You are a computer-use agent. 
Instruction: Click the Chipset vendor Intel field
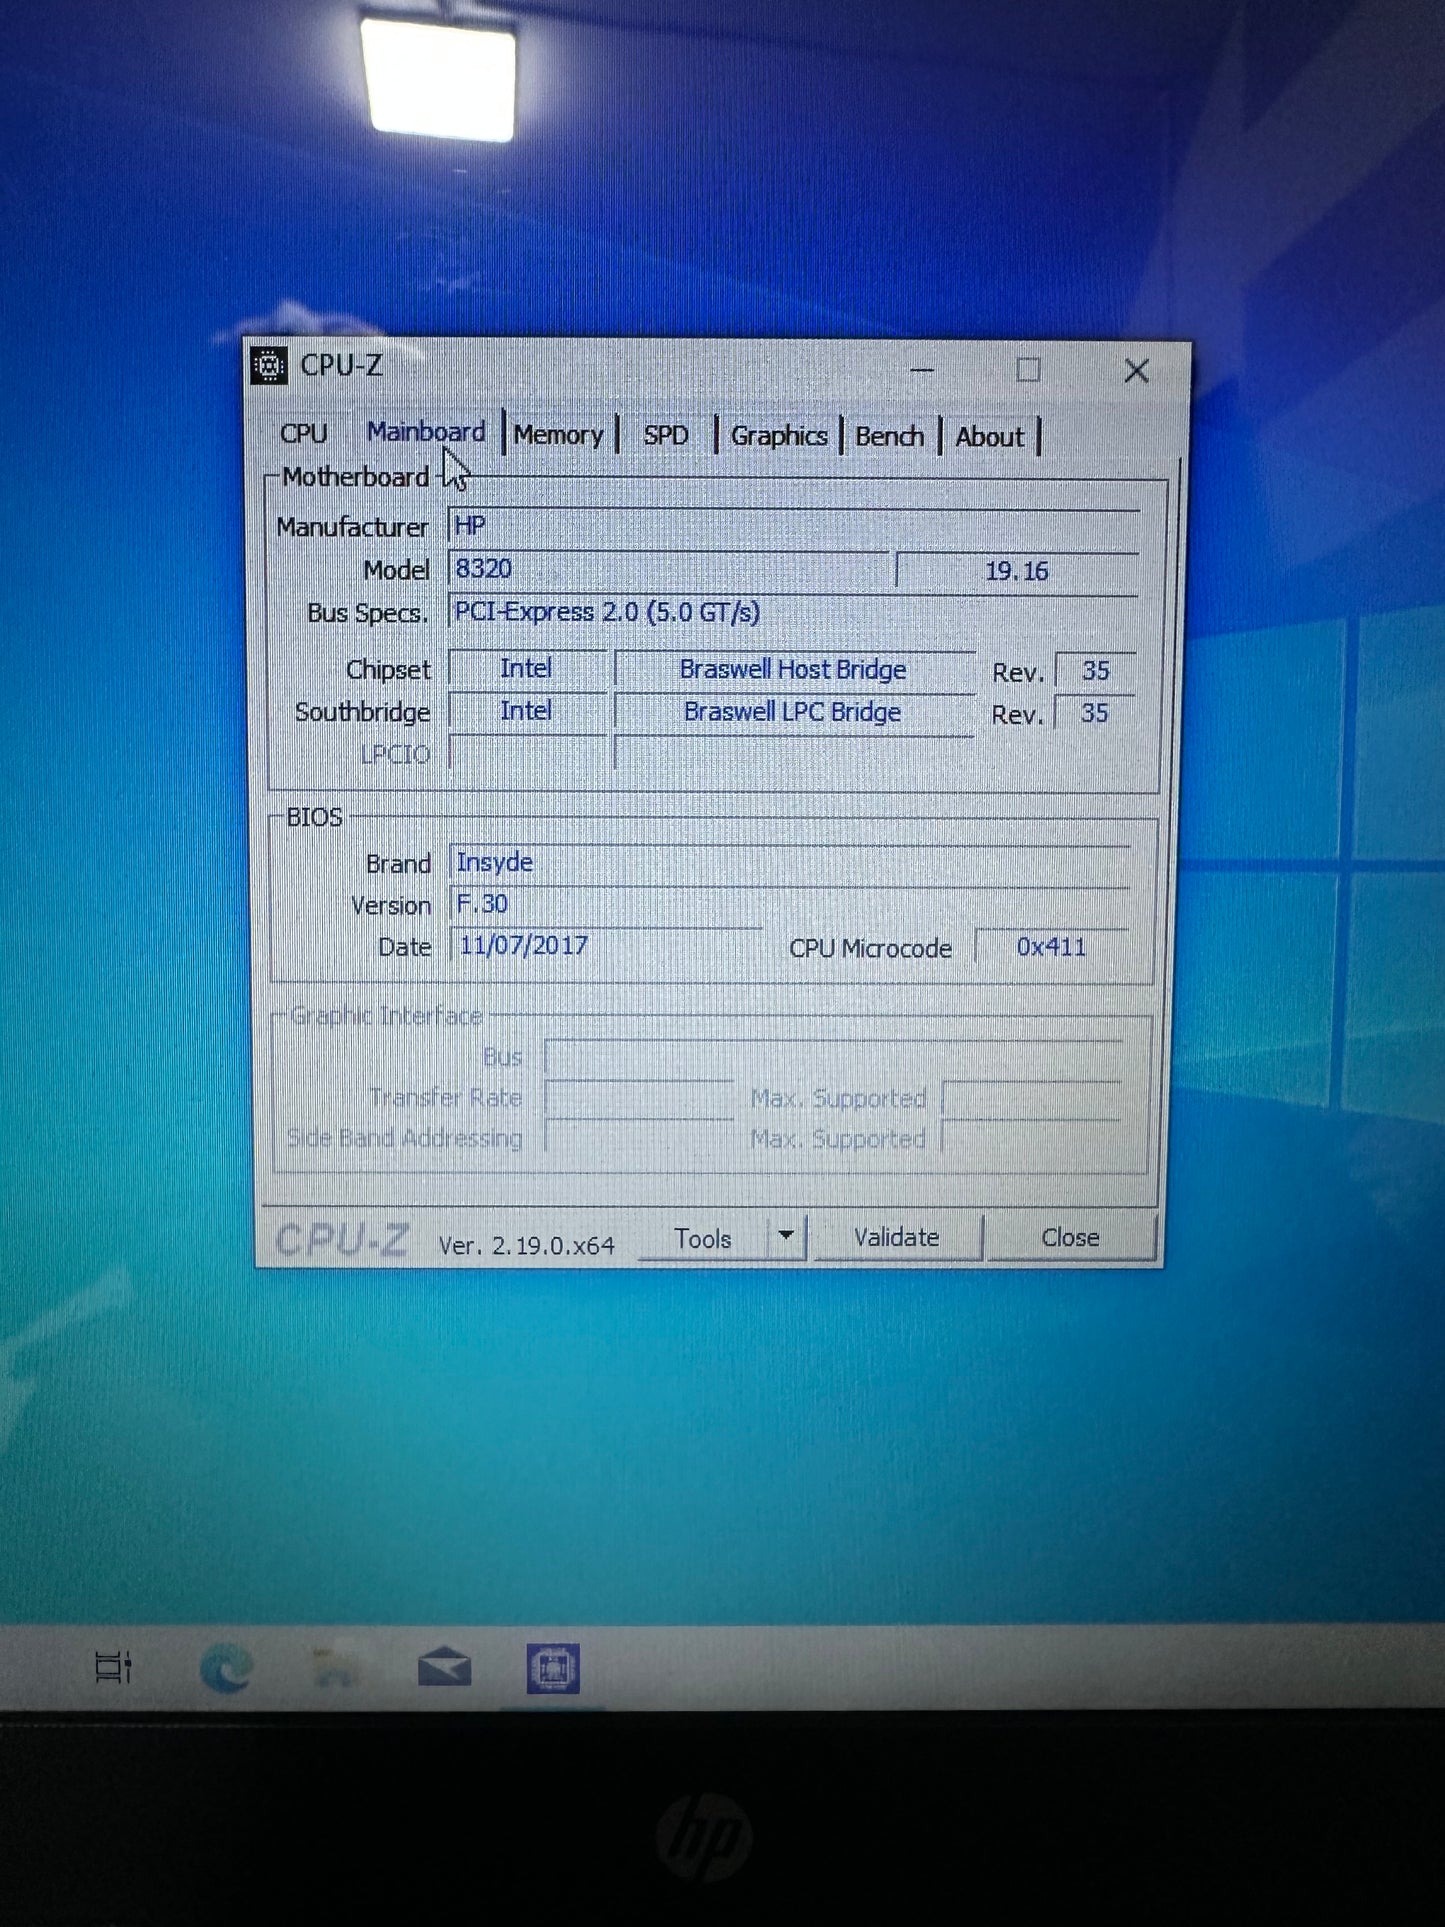527,668
